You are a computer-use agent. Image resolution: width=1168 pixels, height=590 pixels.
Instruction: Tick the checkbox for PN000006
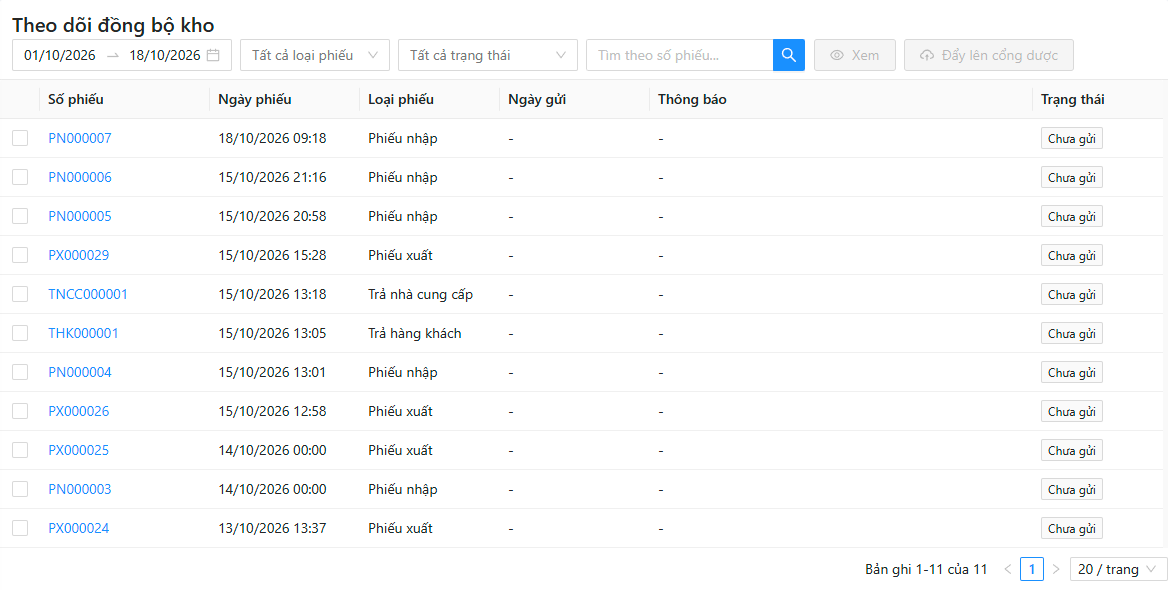(20, 177)
